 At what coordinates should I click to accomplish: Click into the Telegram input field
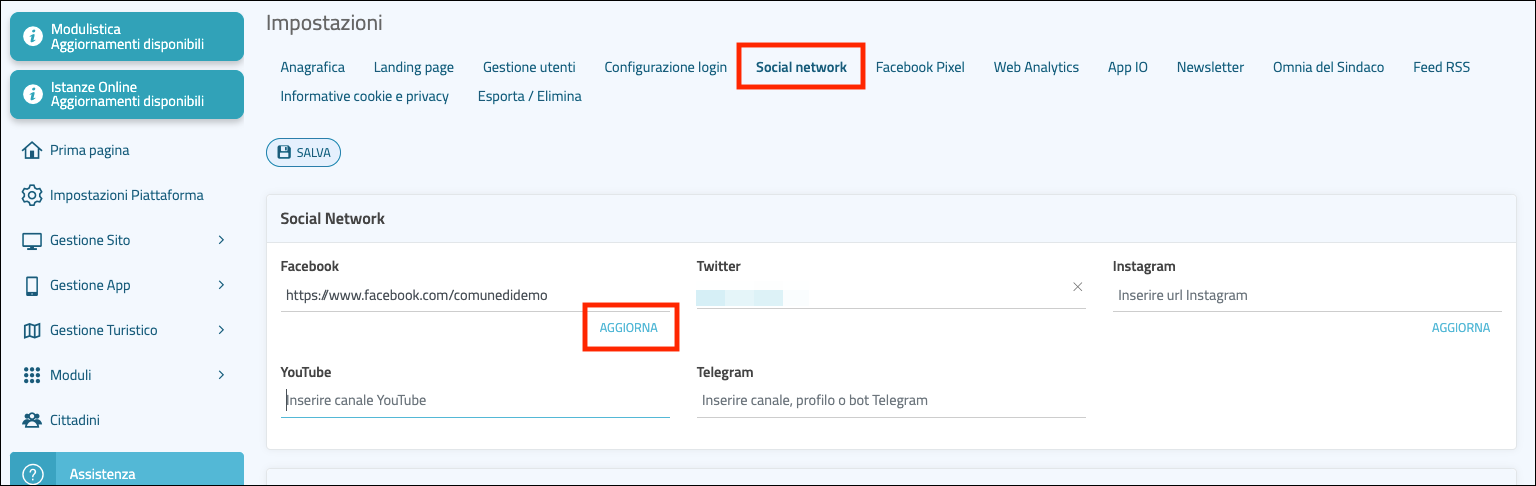(x=890, y=400)
